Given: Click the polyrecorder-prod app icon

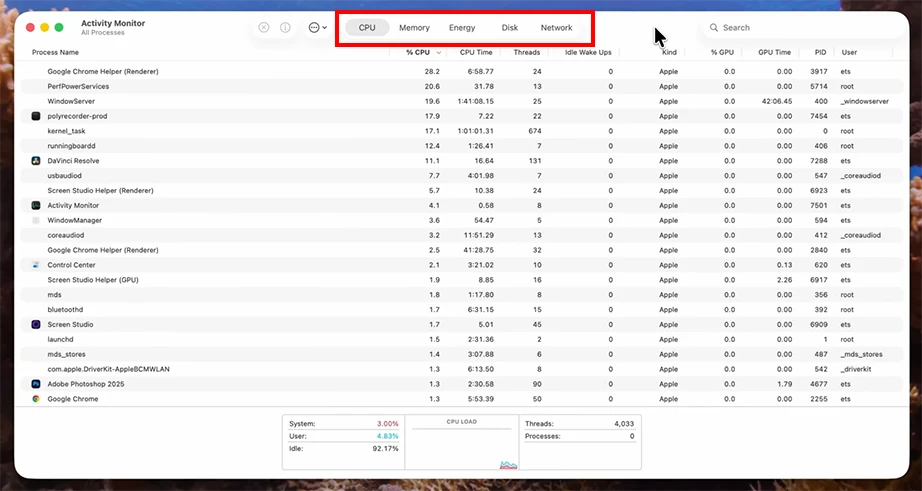Looking at the screenshot, I should 36,116.
